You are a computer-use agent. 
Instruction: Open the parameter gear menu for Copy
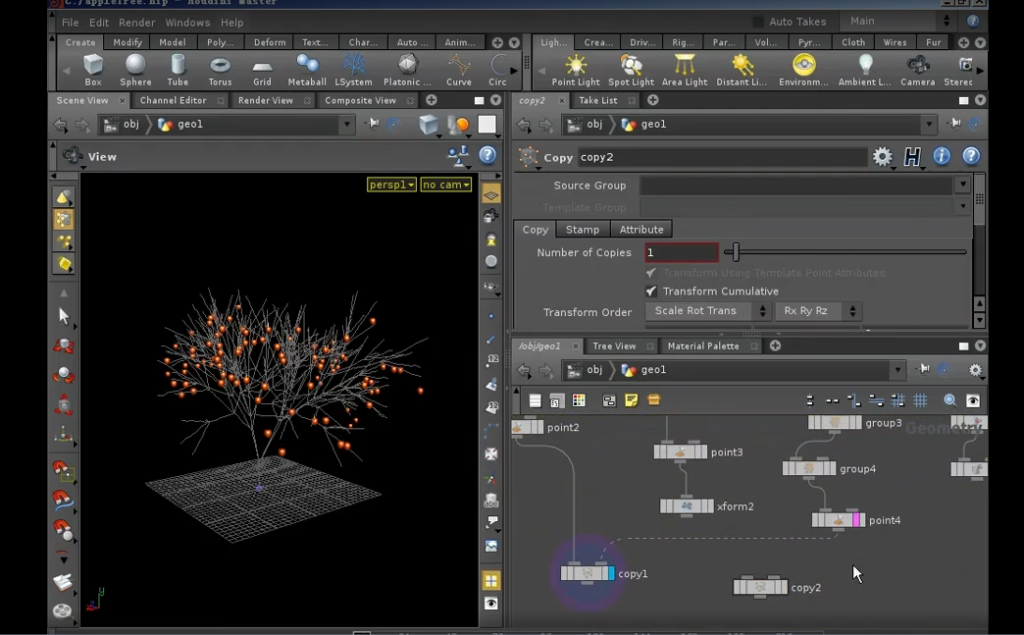pos(882,157)
